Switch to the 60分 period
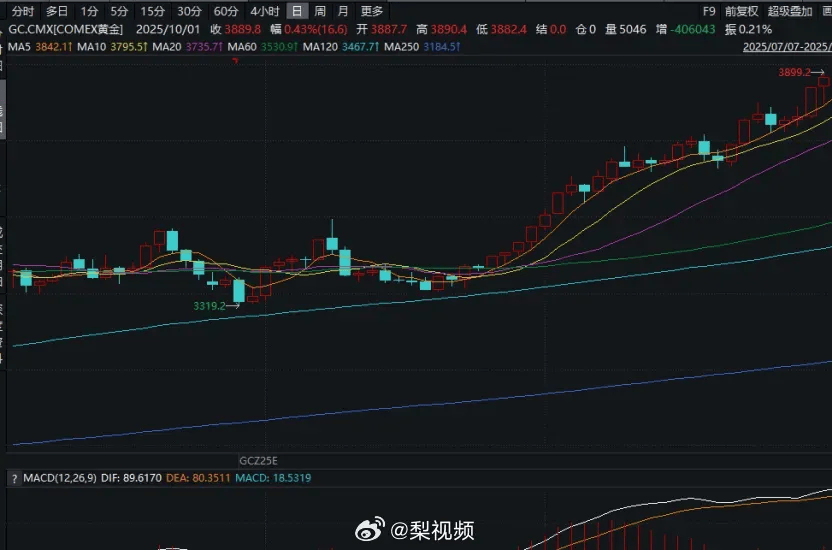 pos(226,11)
